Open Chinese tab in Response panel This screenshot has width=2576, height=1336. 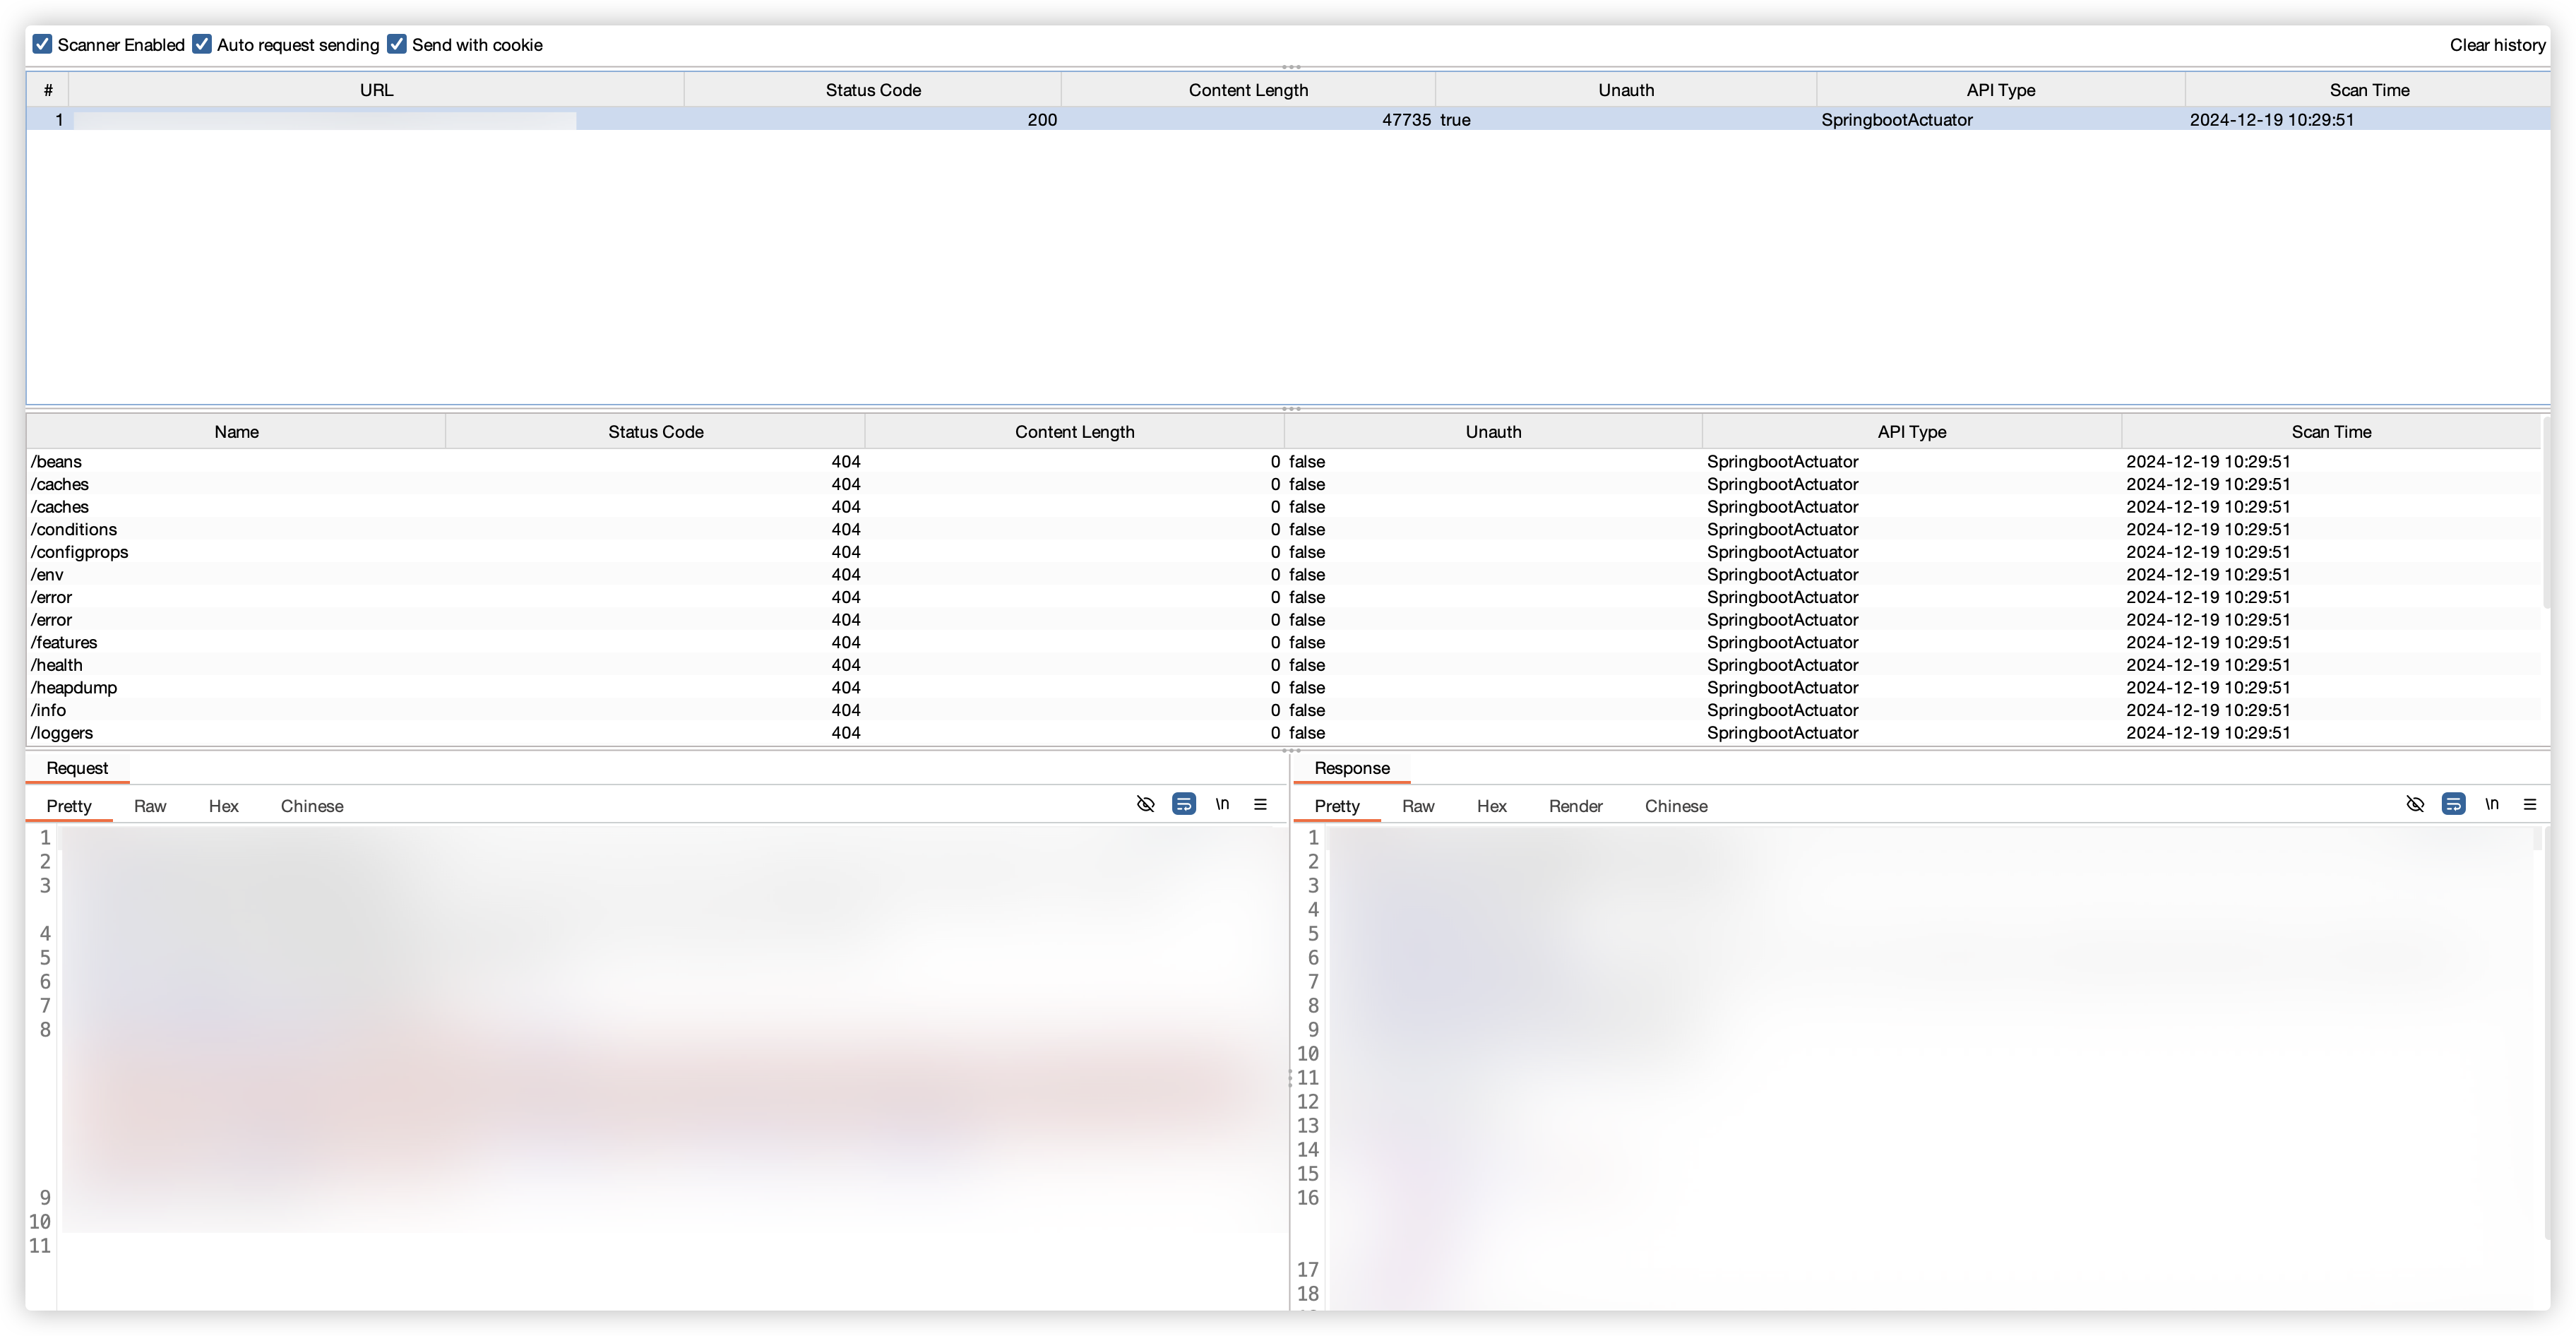[1676, 806]
